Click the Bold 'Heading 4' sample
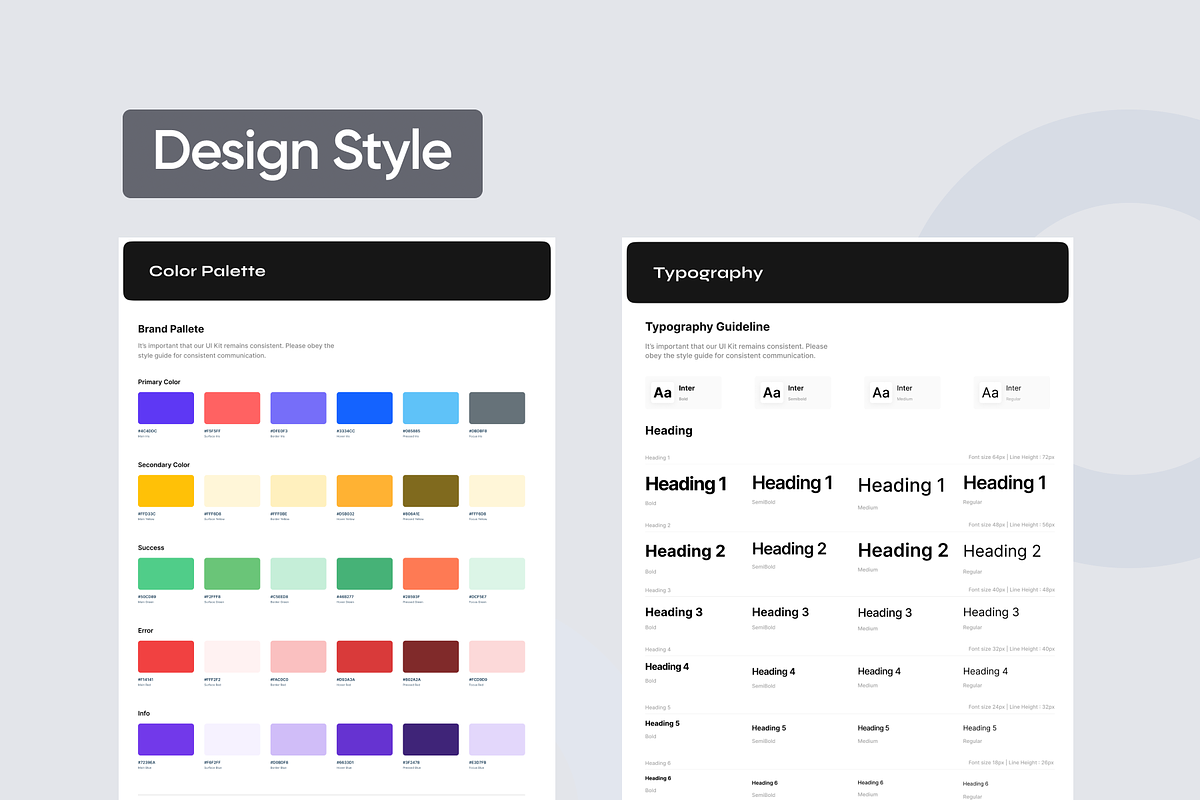Viewport: 1200px width, 800px height. point(667,667)
